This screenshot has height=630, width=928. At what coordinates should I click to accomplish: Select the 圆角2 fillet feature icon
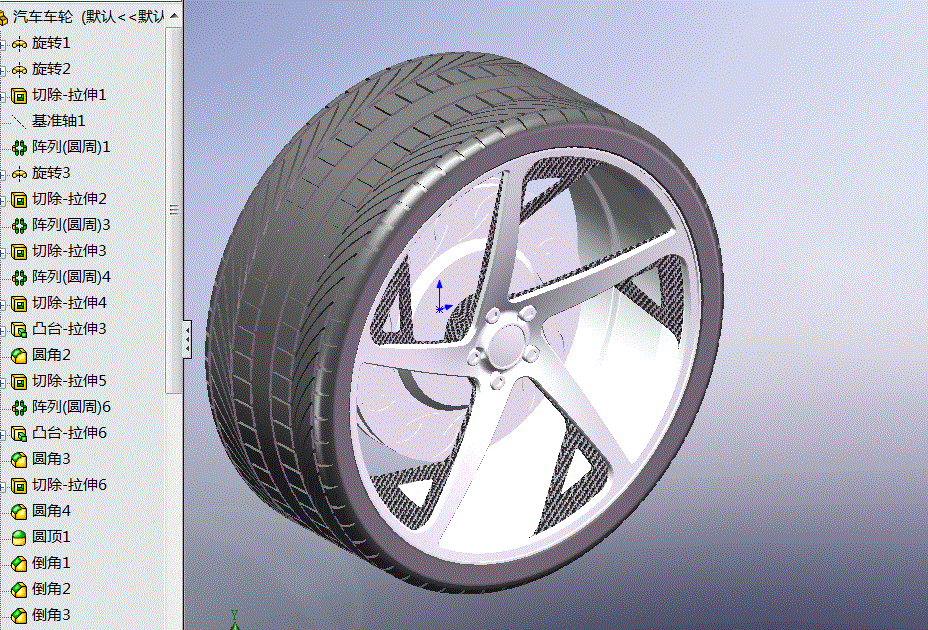tap(22, 355)
